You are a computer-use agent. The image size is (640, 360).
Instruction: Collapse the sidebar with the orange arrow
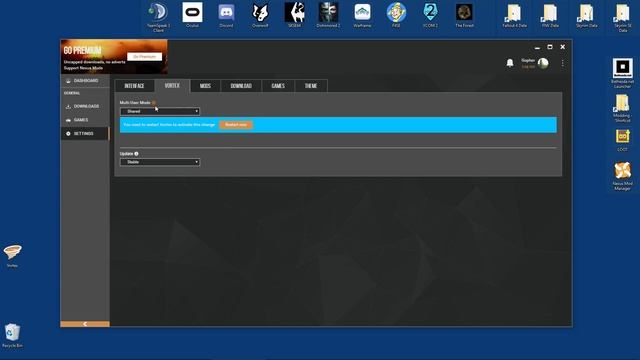point(85,324)
